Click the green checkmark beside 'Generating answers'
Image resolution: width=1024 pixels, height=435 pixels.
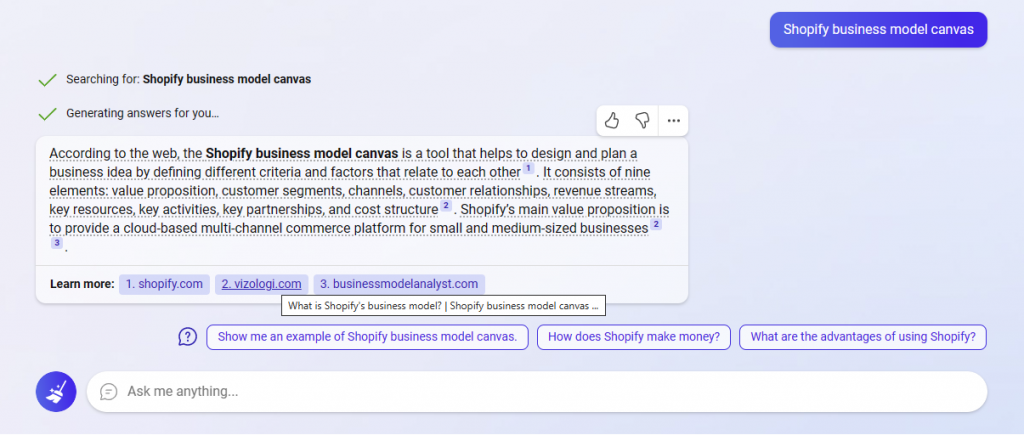47,114
